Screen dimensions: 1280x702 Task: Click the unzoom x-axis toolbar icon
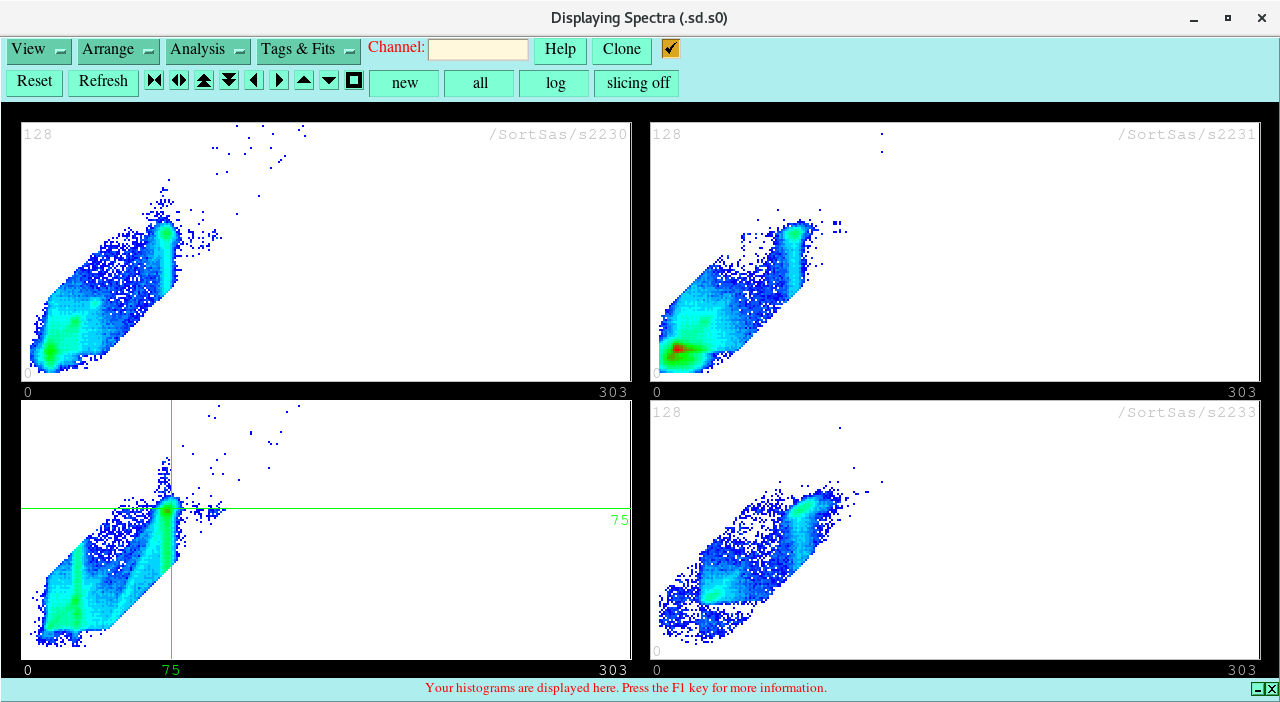click(x=153, y=80)
